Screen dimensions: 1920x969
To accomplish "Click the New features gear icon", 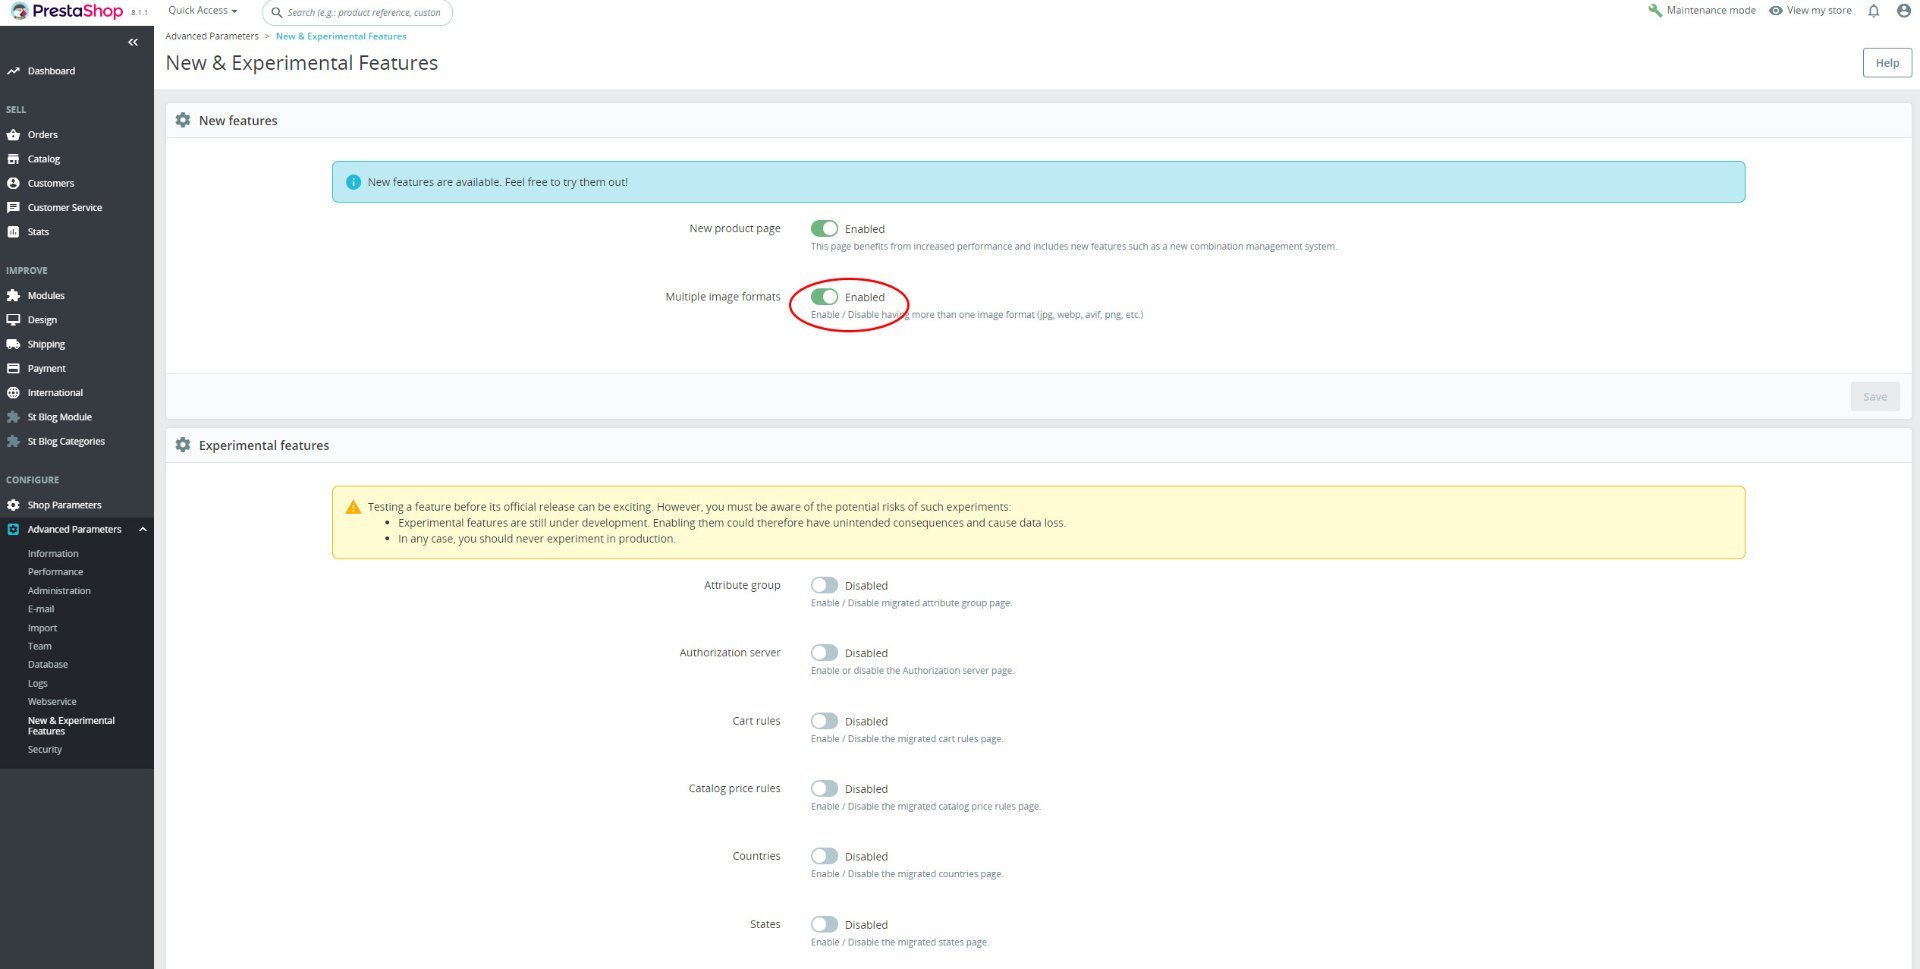I will [182, 120].
